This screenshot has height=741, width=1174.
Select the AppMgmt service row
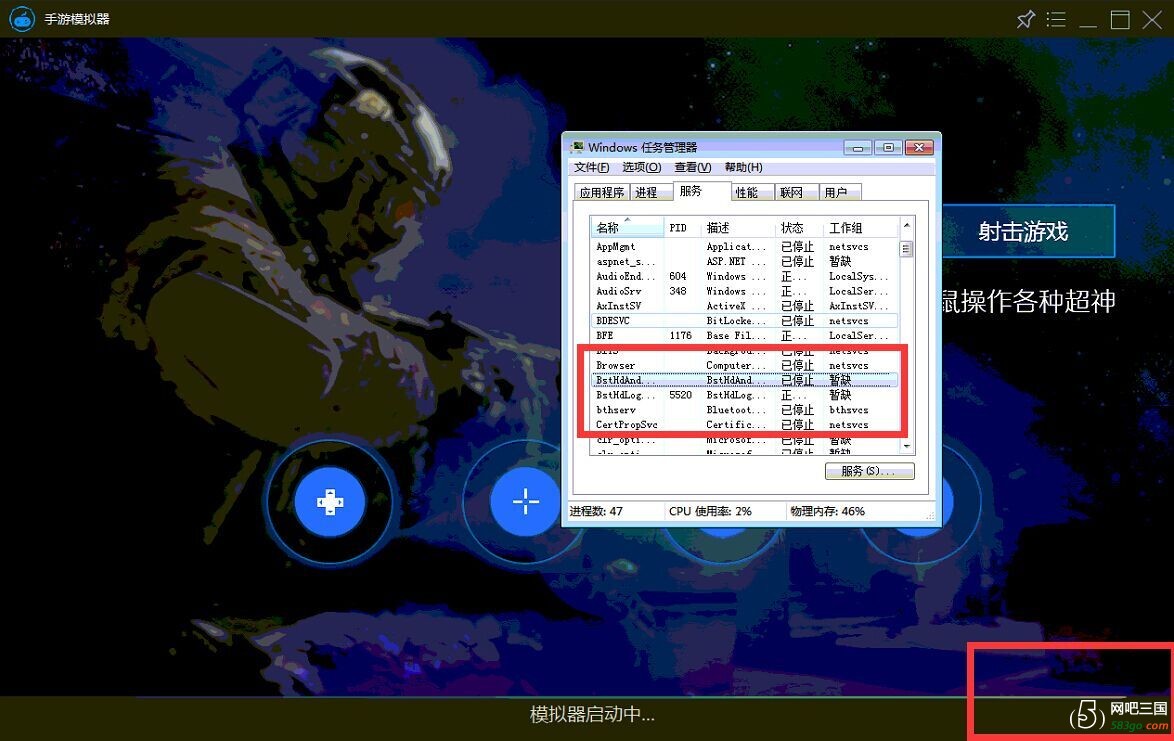tap(744, 246)
